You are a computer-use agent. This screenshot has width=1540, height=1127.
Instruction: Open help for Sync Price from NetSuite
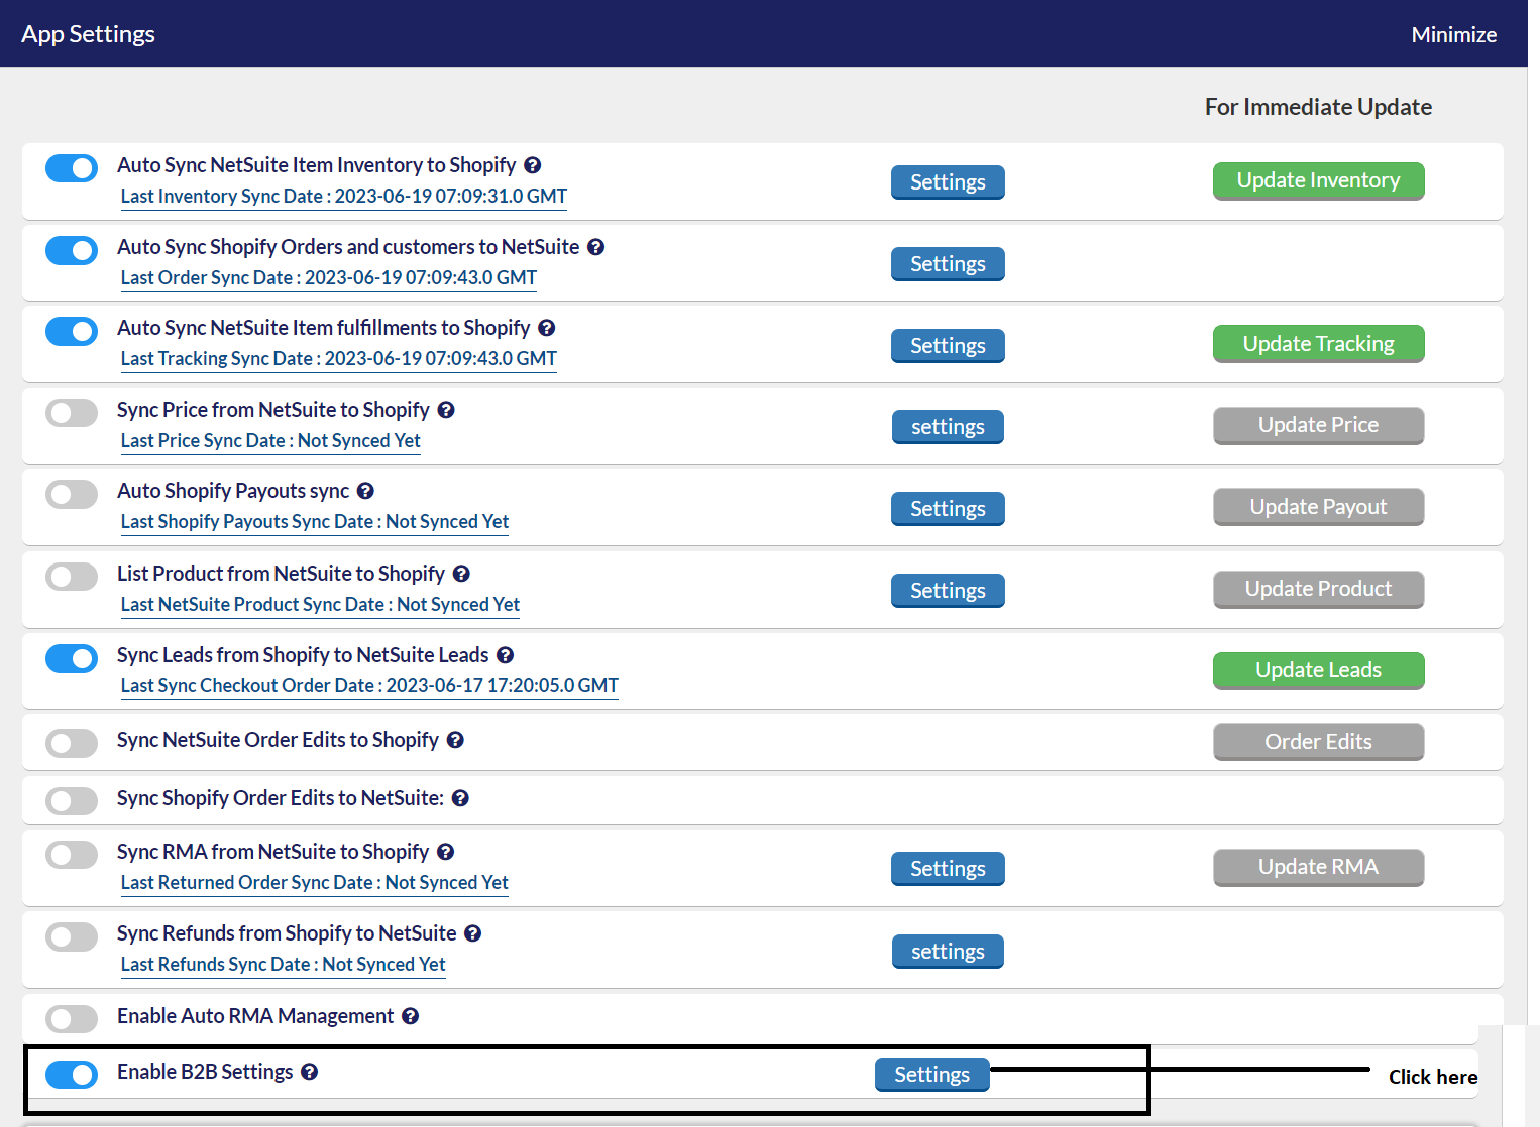446,410
